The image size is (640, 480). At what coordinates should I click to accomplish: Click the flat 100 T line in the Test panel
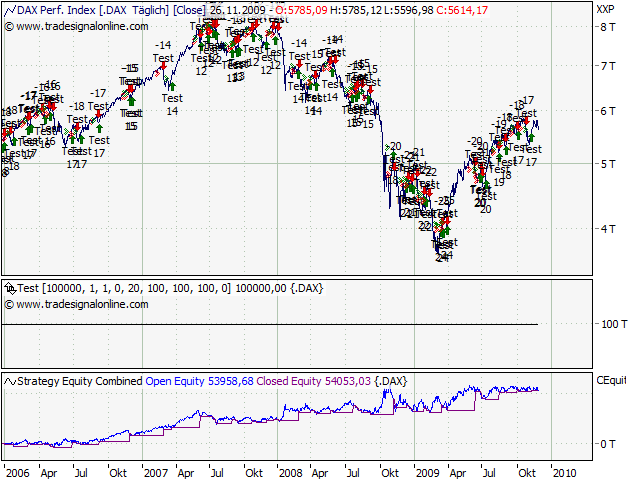coord(270,324)
